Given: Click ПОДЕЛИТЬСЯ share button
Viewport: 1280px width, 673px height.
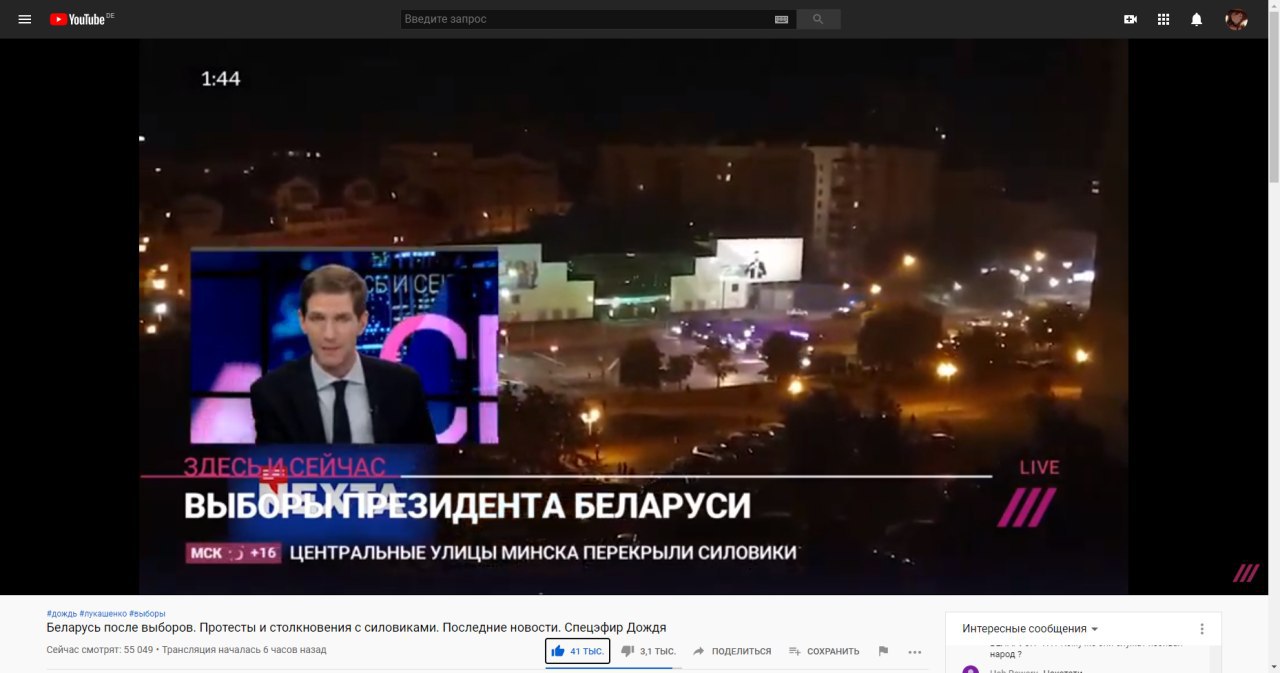Looking at the screenshot, I should (732, 651).
